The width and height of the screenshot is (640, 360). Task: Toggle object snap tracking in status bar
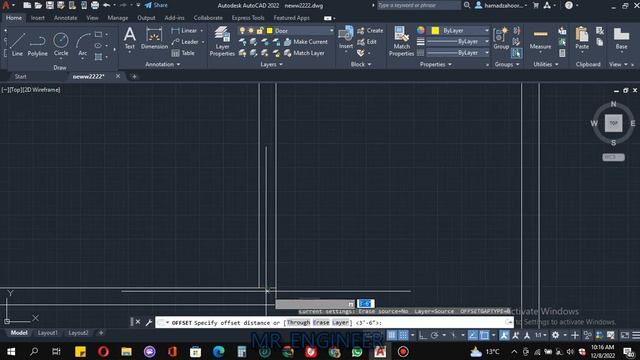click(x=473, y=335)
